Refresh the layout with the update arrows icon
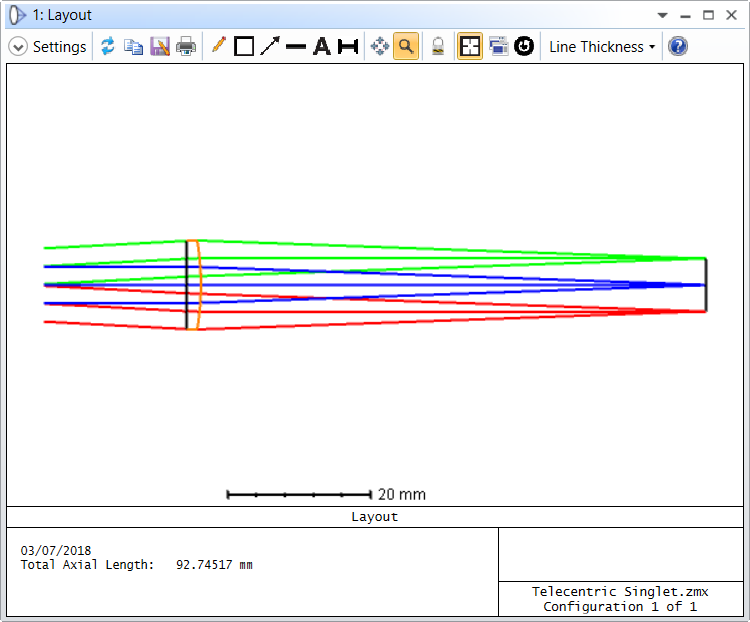 (108, 46)
